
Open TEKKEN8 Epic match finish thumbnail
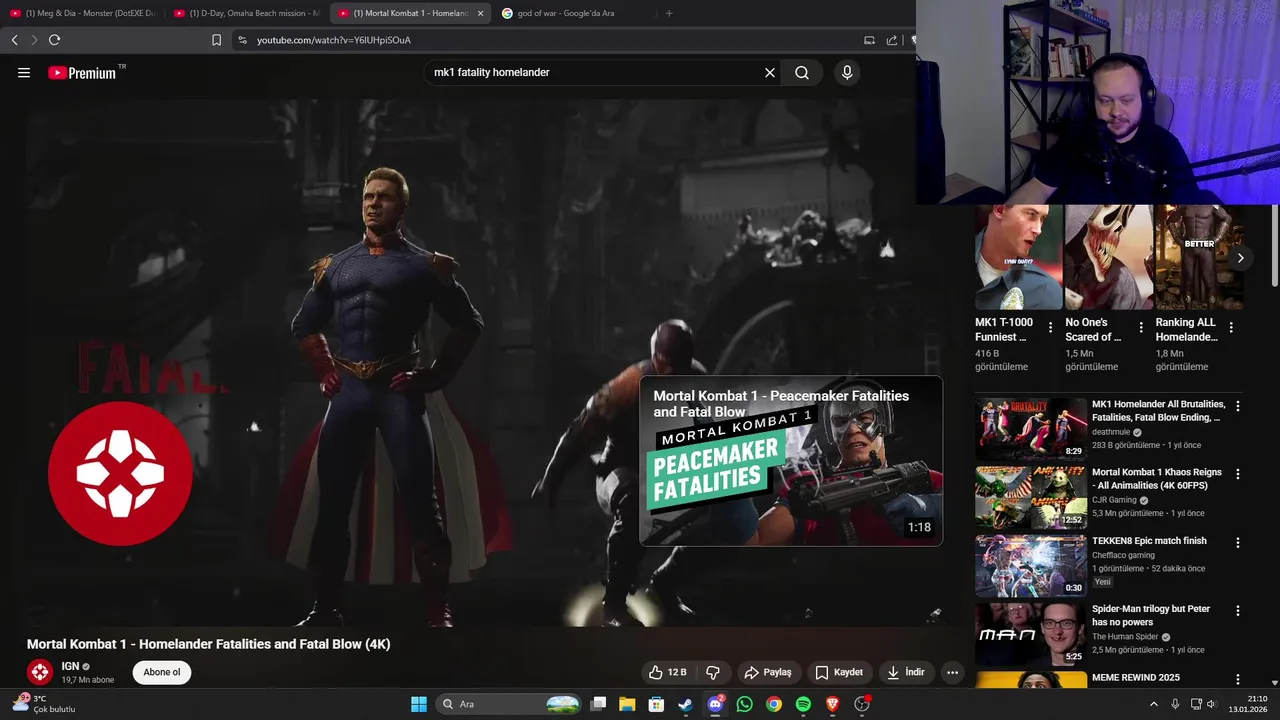pos(1031,565)
